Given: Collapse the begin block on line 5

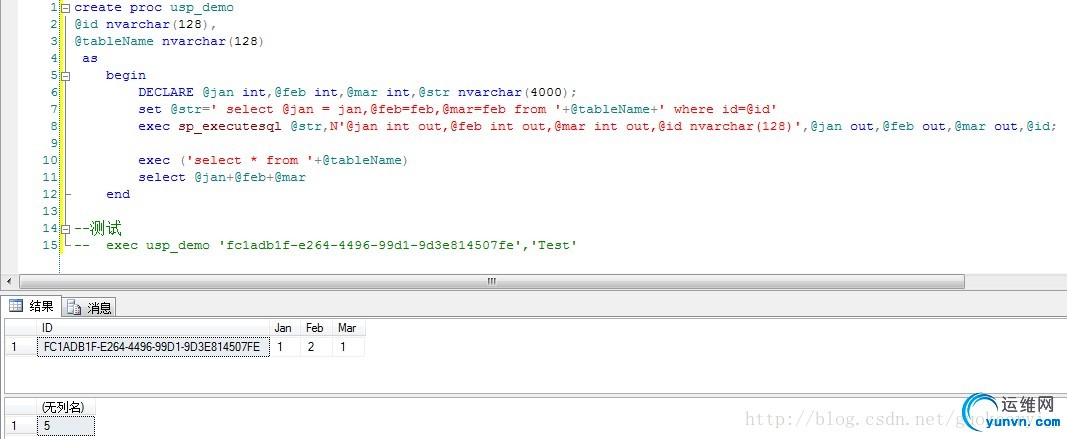Looking at the screenshot, I should tap(65, 76).
